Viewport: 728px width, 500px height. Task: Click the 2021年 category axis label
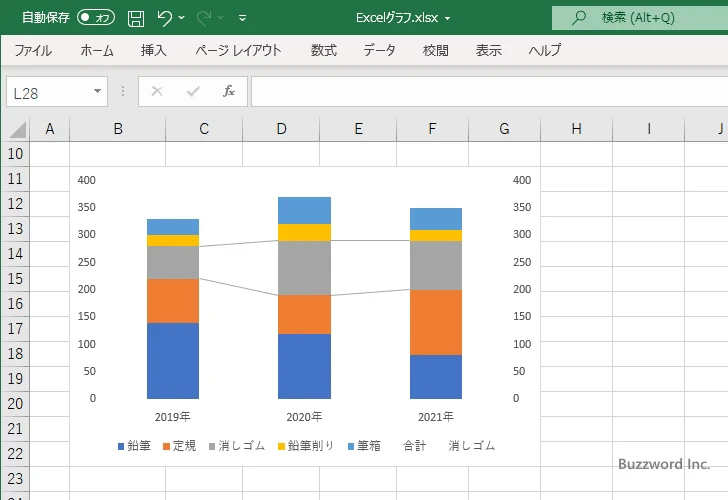[436, 417]
